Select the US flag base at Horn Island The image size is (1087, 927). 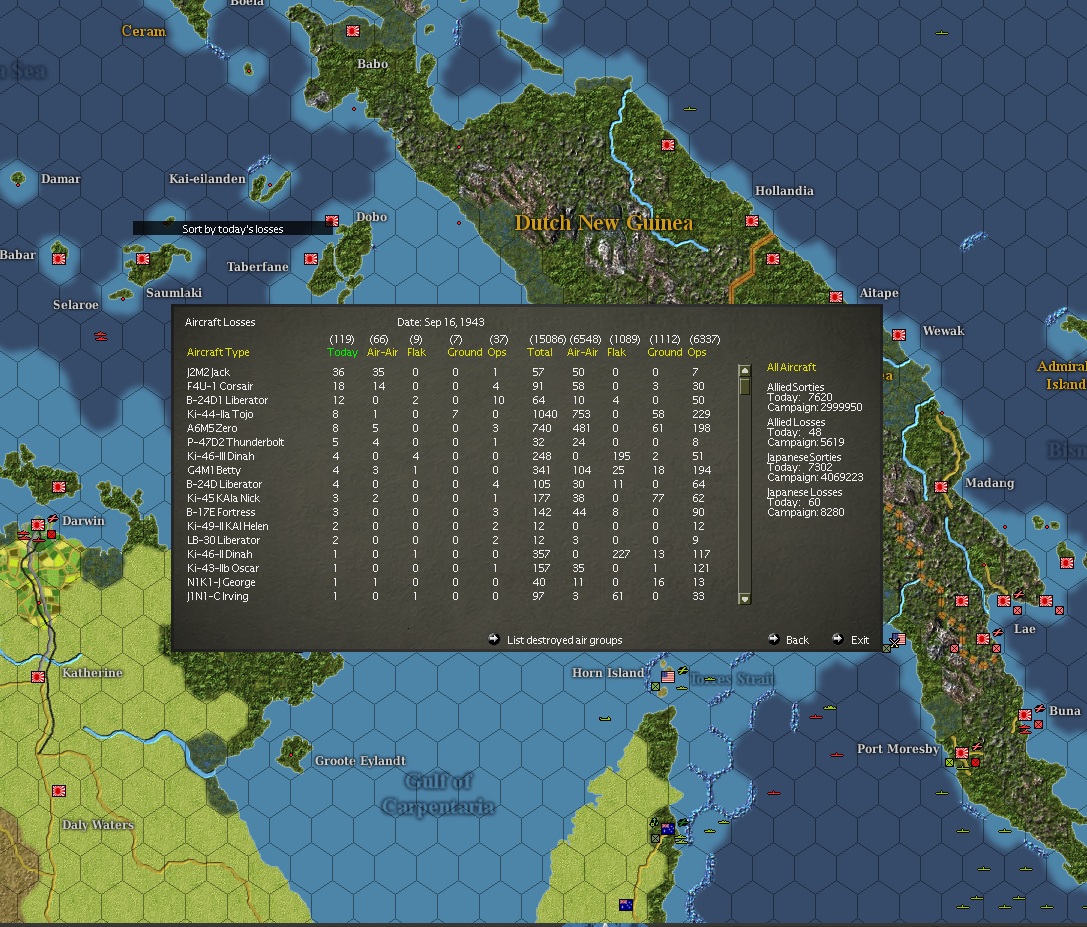tap(668, 677)
